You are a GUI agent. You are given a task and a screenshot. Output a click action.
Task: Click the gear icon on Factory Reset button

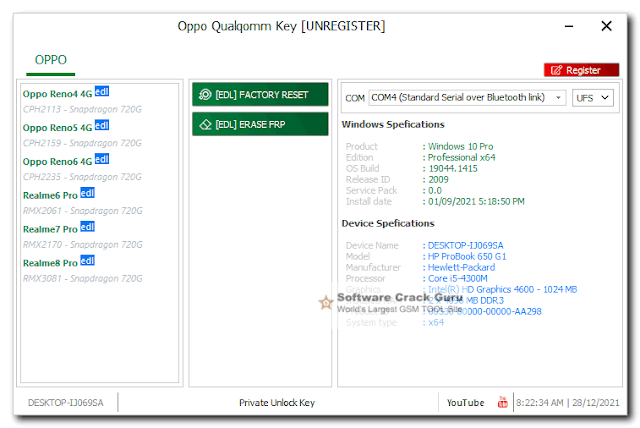(205, 95)
